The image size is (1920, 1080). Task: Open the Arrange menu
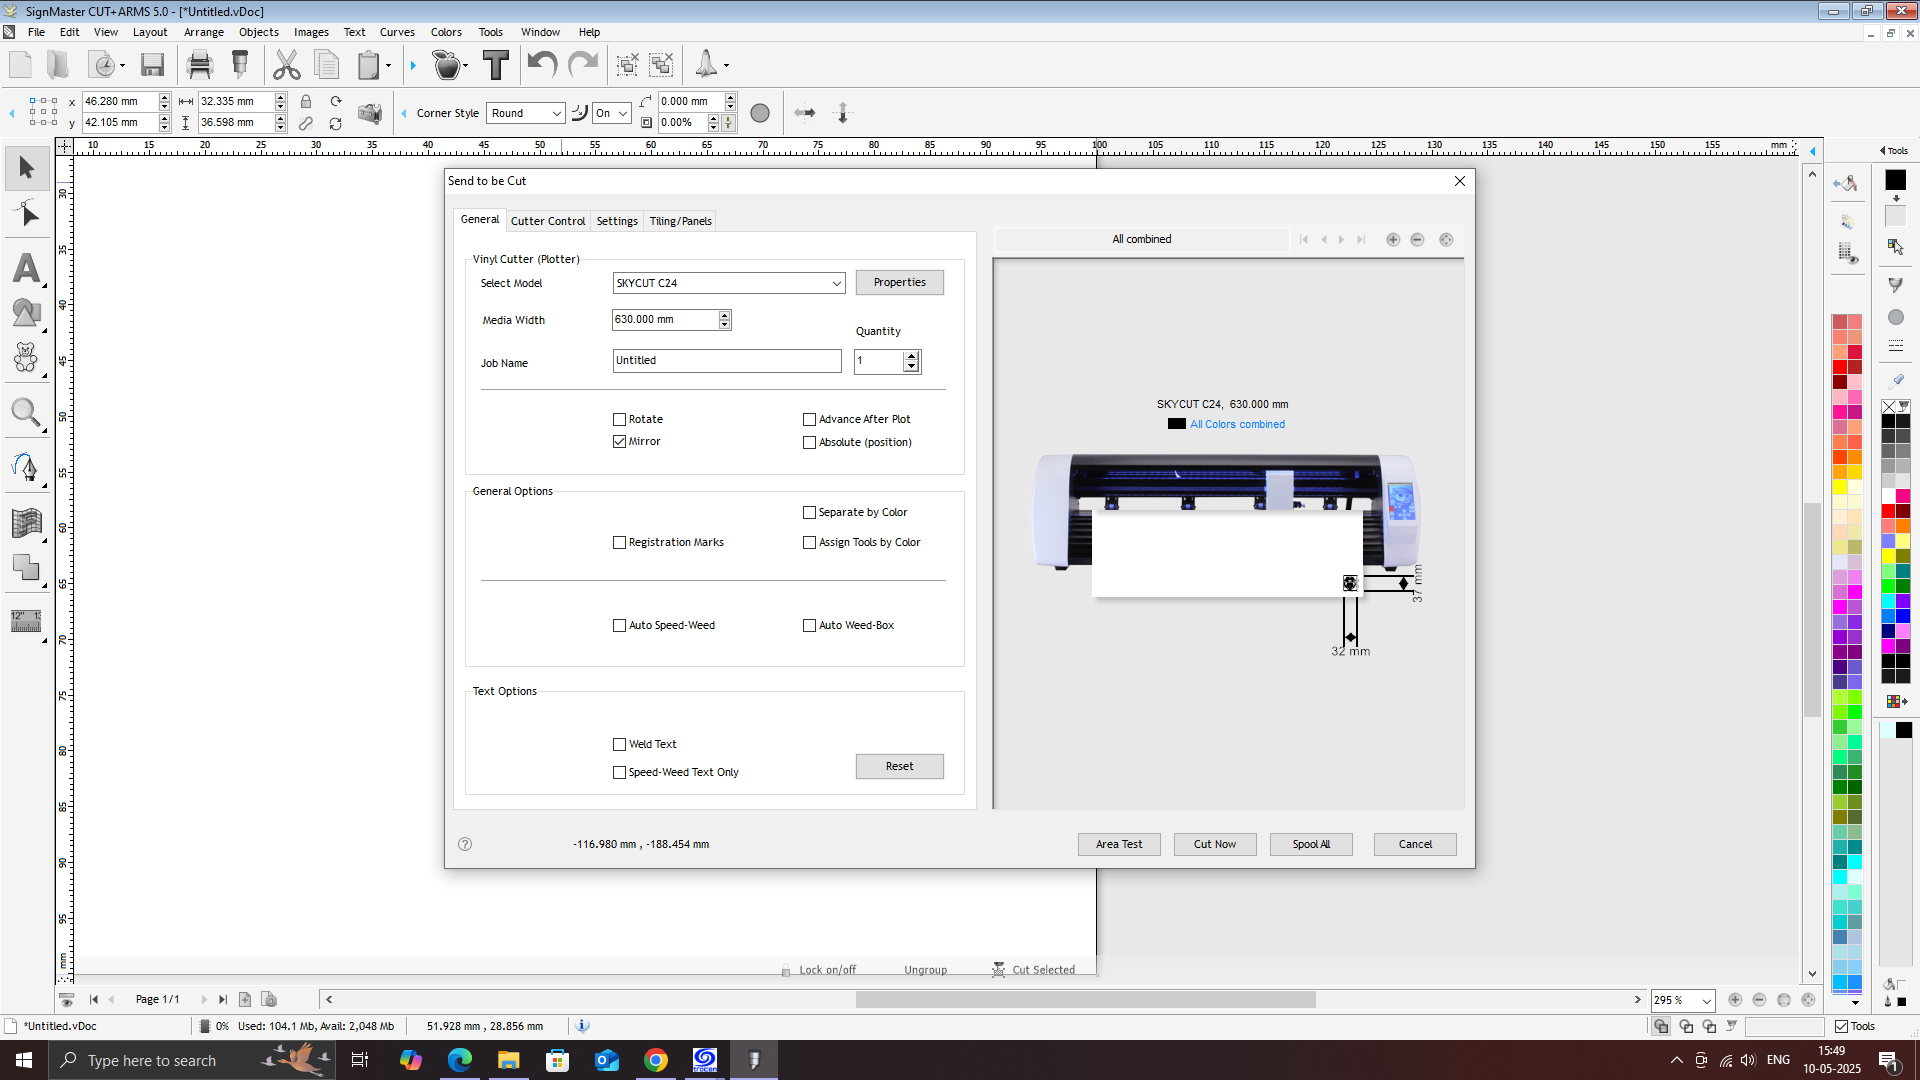204,32
